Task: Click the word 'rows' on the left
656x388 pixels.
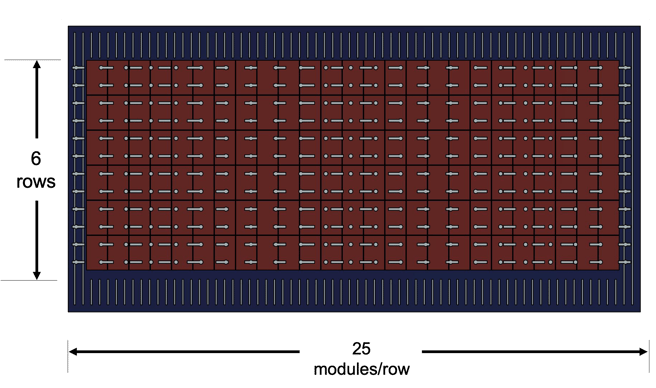Action: [x=36, y=182]
